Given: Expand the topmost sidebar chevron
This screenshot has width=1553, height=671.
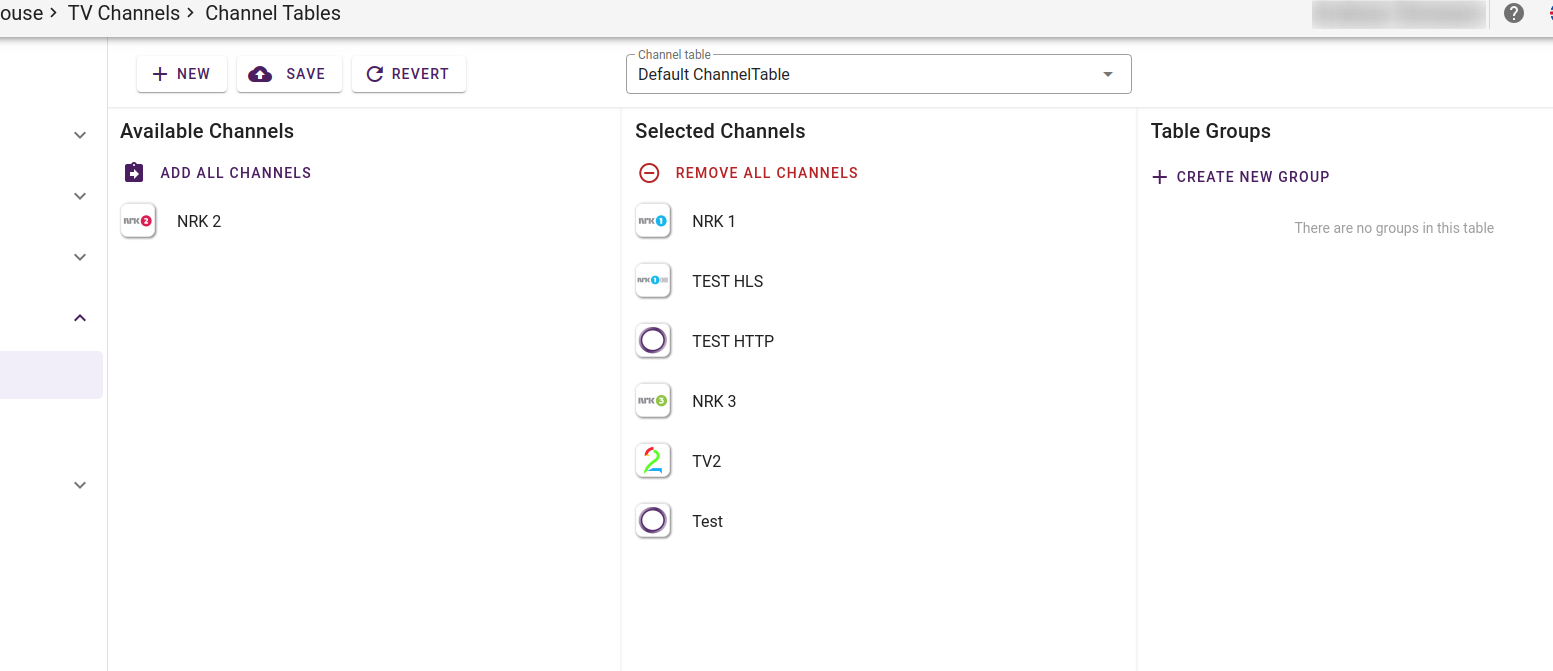Looking at the screenshot, I should coord(79,134).
